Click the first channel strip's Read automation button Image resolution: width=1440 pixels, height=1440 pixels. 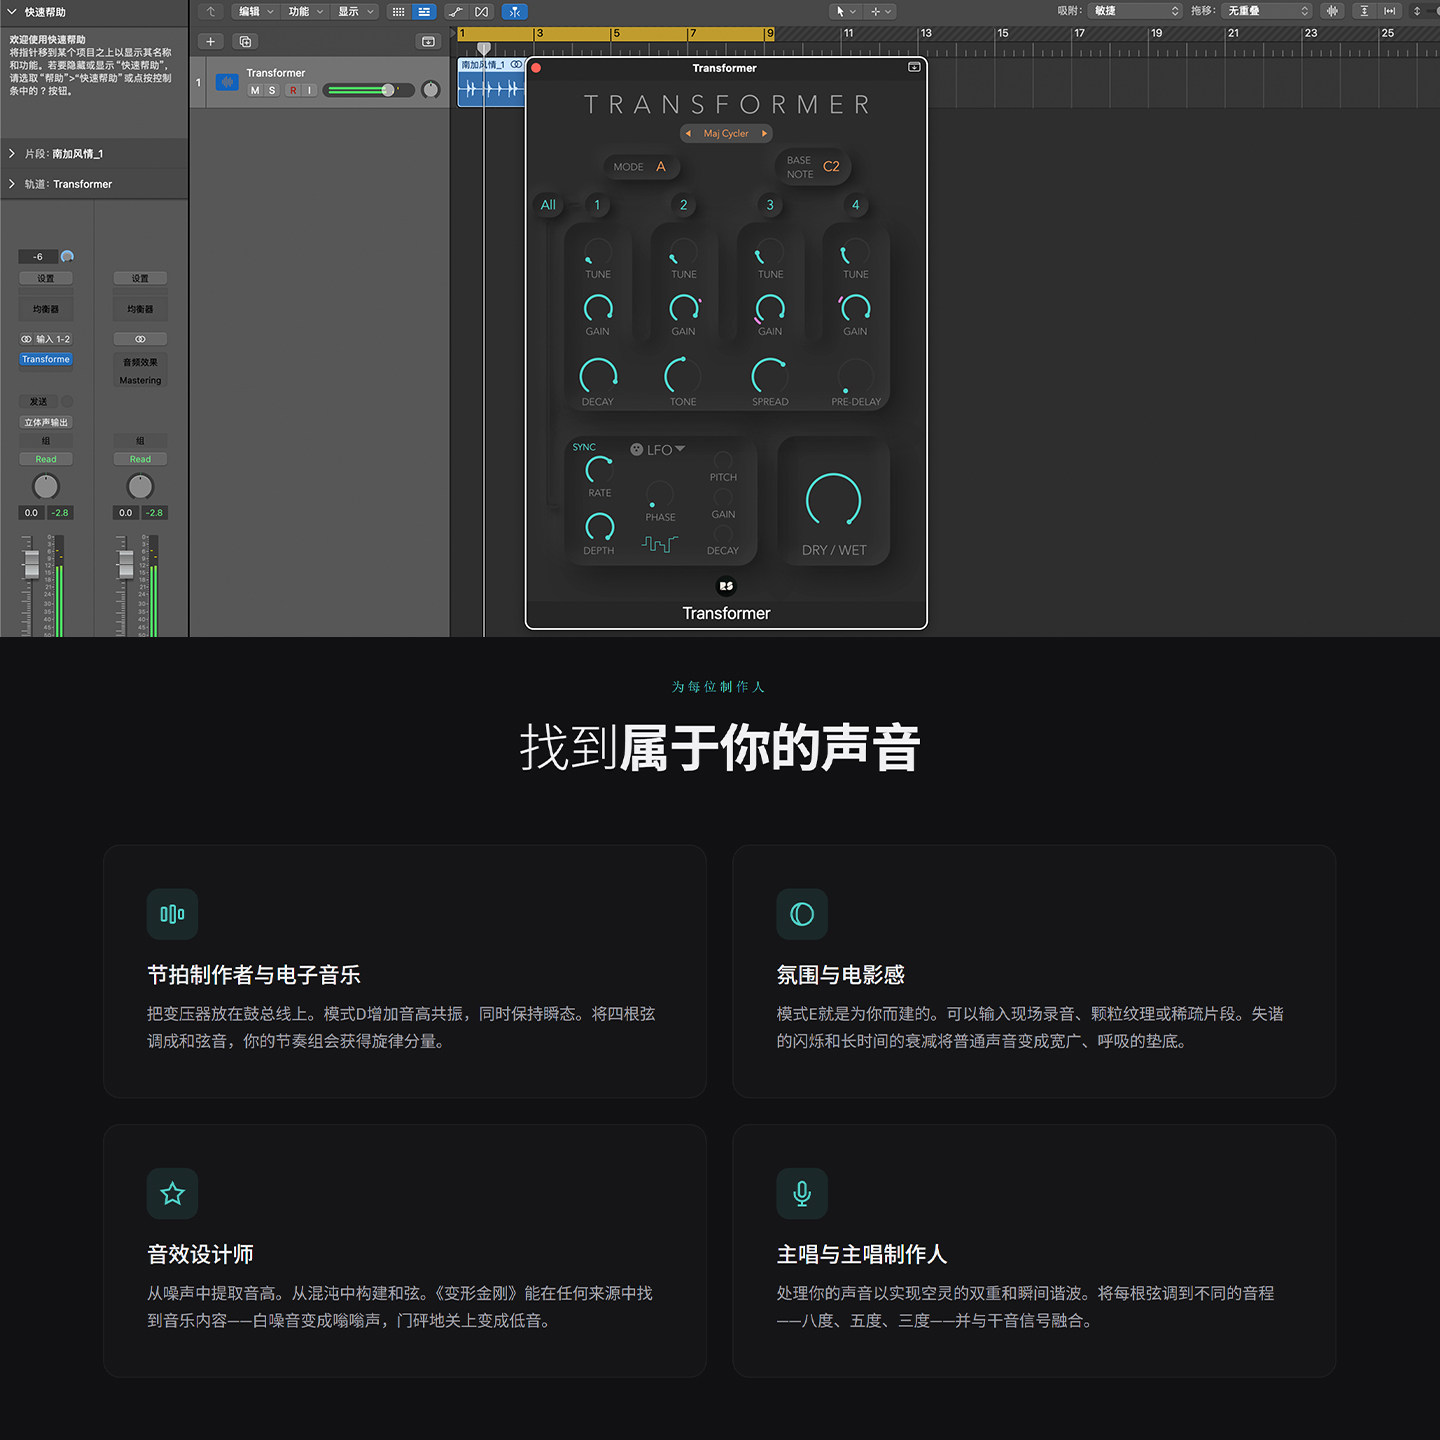(46, 459)
